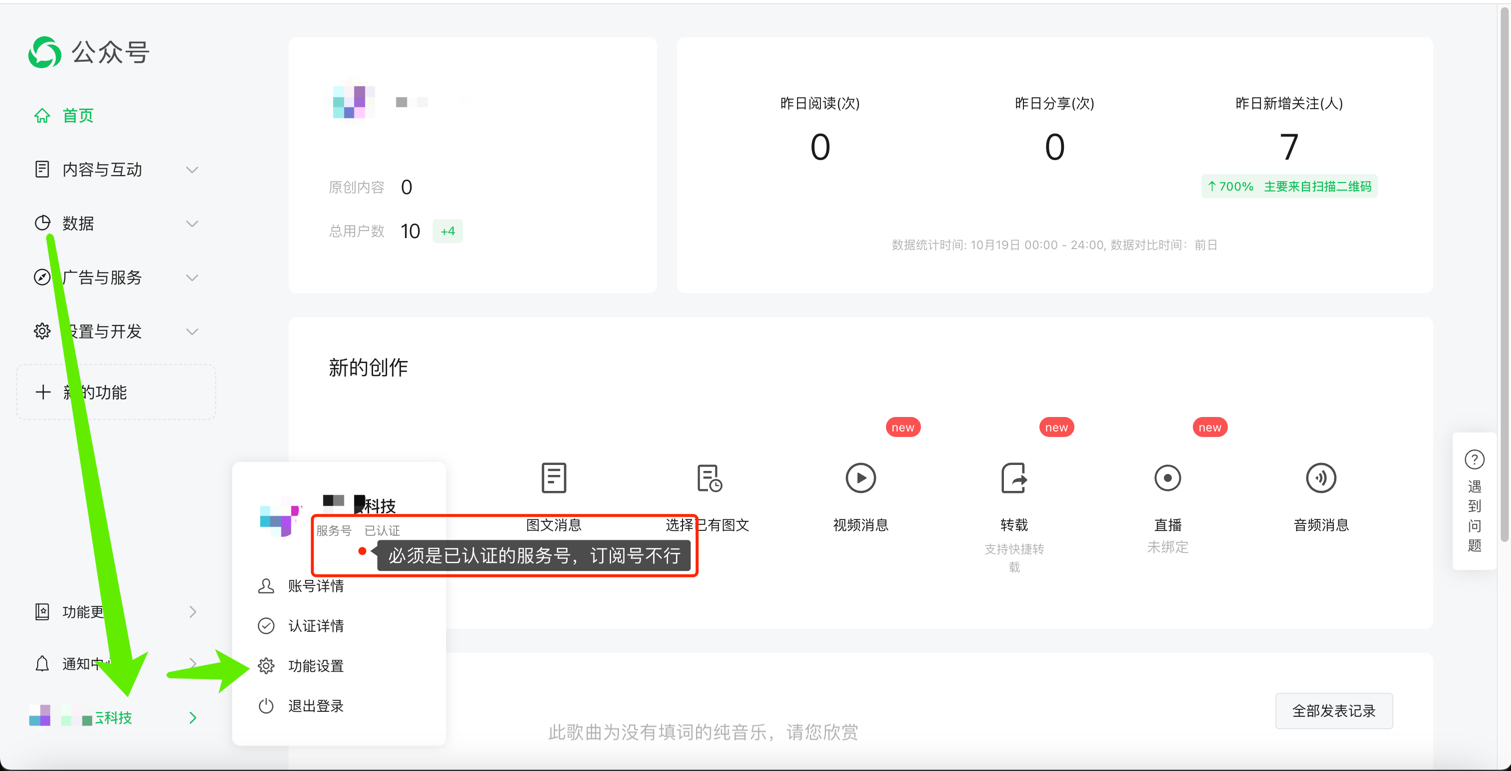Open 选择已有图文 icon
The image size is (1511, 771).
point(709,478)
